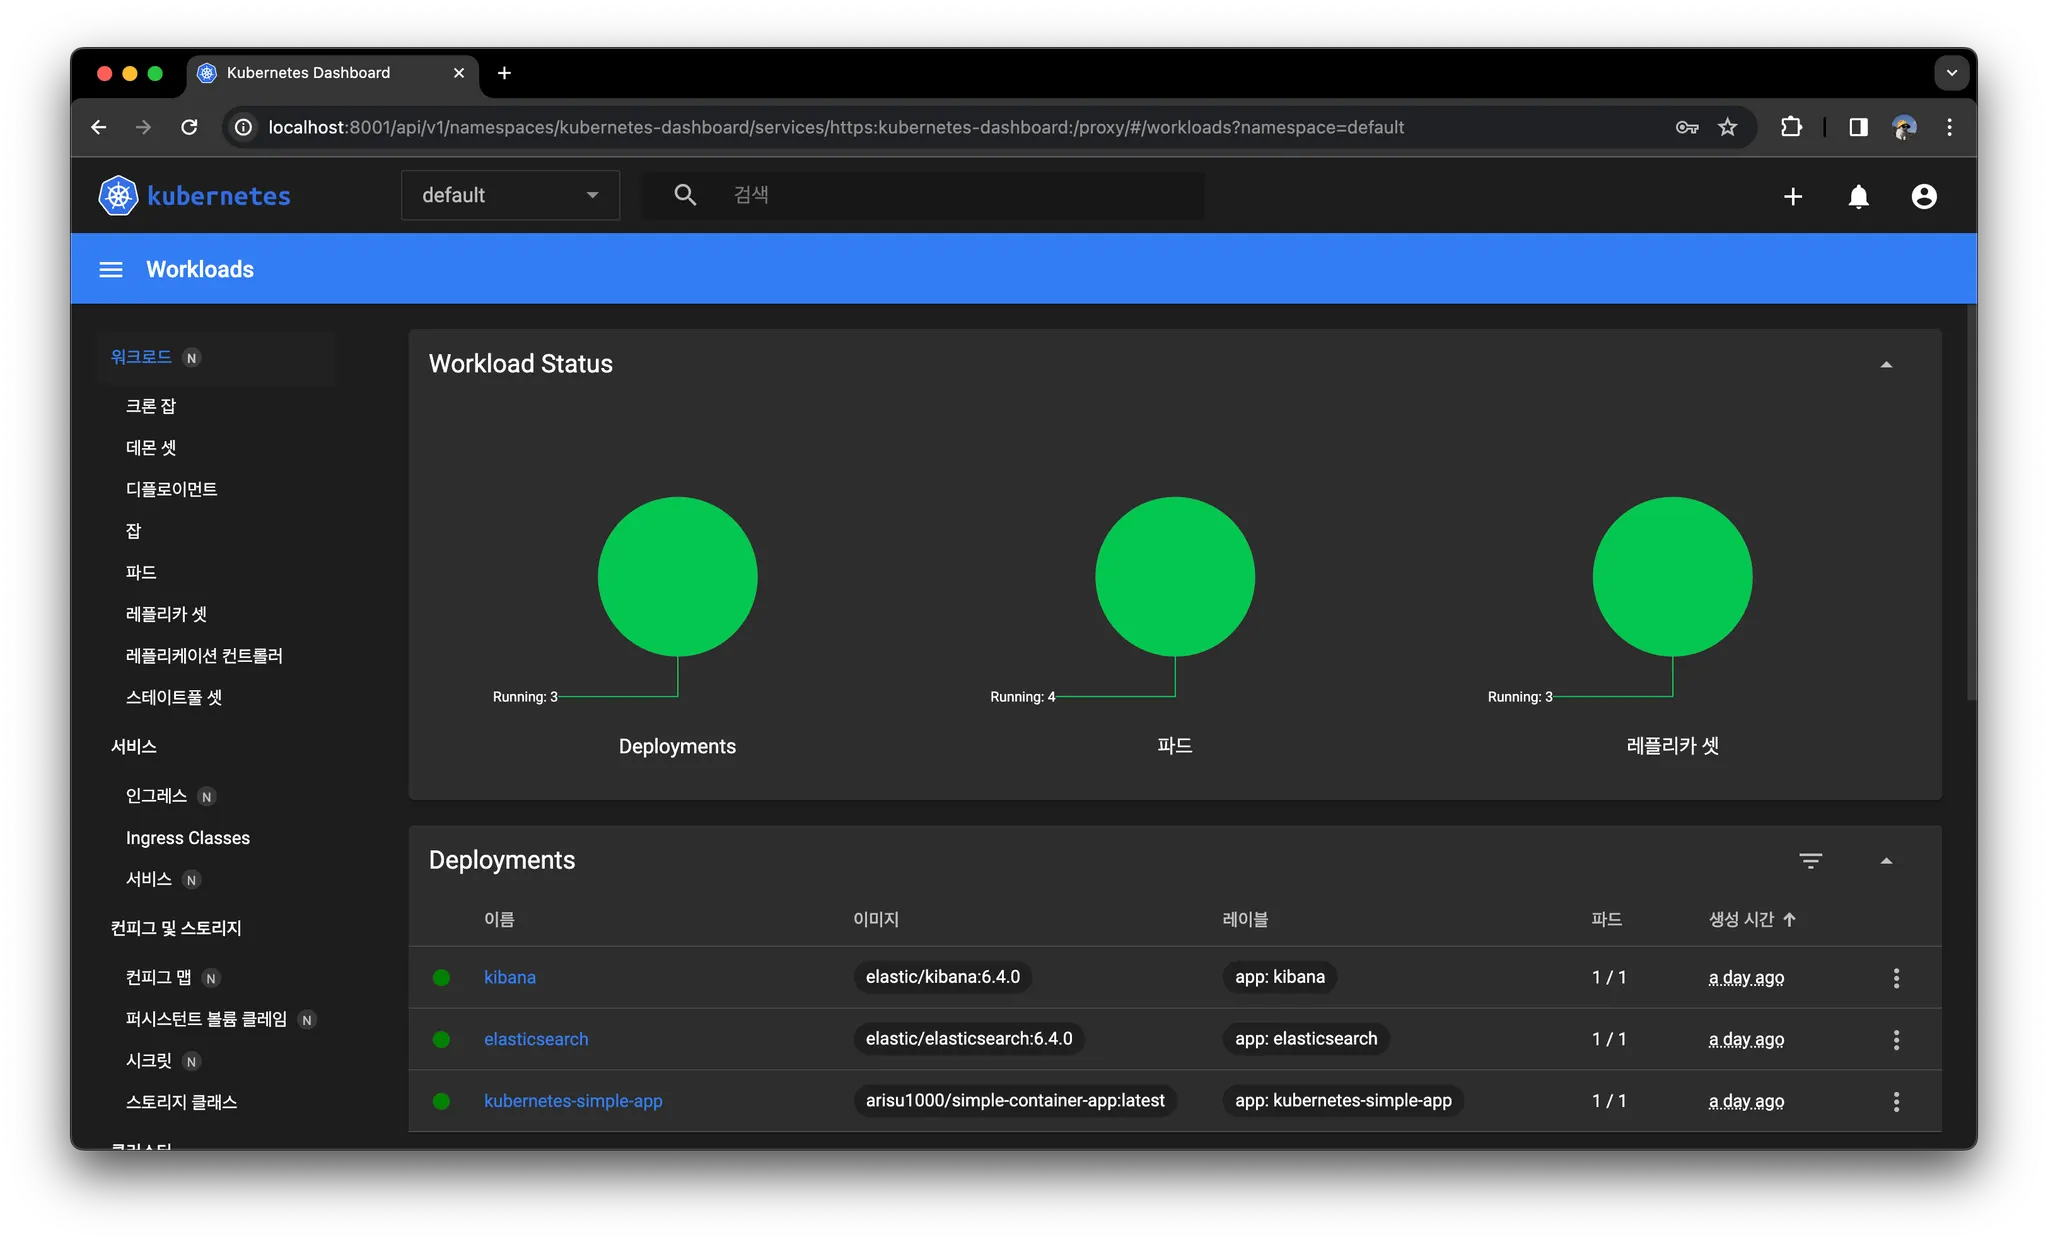Image resolution: width=2048 pixels, height=1243 pixels.
Task: Click the green Deployments status circle
Action: tap(677, 577)
